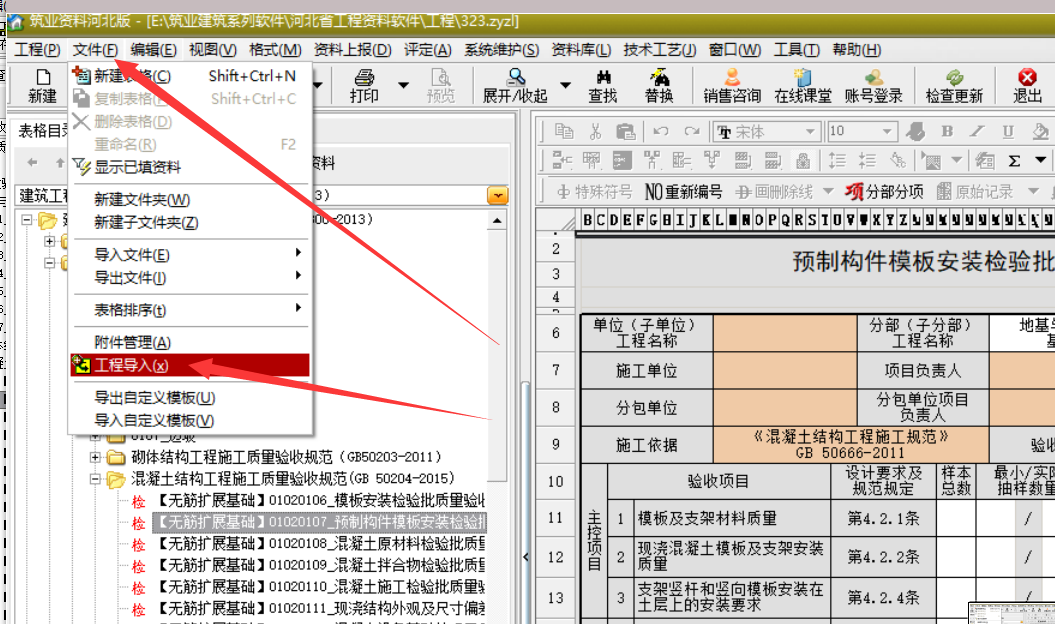Viewport: 1055px width, 624px height.
Task: Open the 表格排序(t) submenu
Action: 190,310
